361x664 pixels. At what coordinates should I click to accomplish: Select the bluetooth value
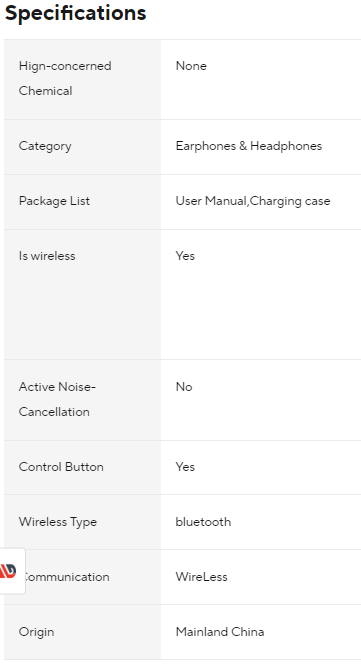click(x=203, y=522)
